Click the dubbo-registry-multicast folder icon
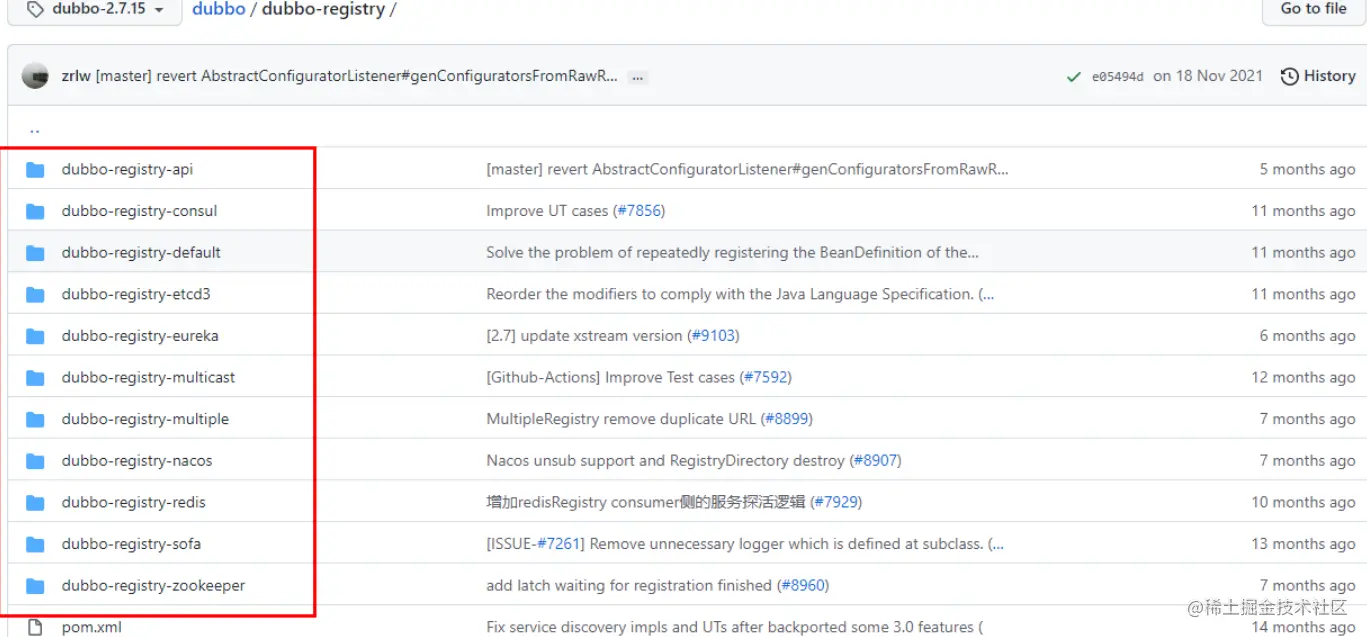Viewport: 1367px width, 637px height. (x=35, y=378)
